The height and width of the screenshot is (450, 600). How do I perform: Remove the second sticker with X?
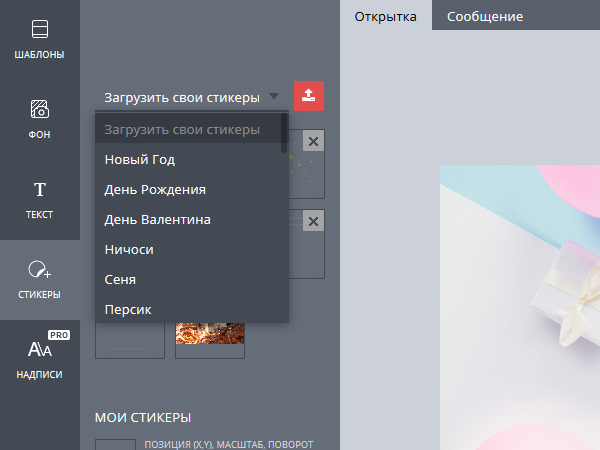[313, 221]
